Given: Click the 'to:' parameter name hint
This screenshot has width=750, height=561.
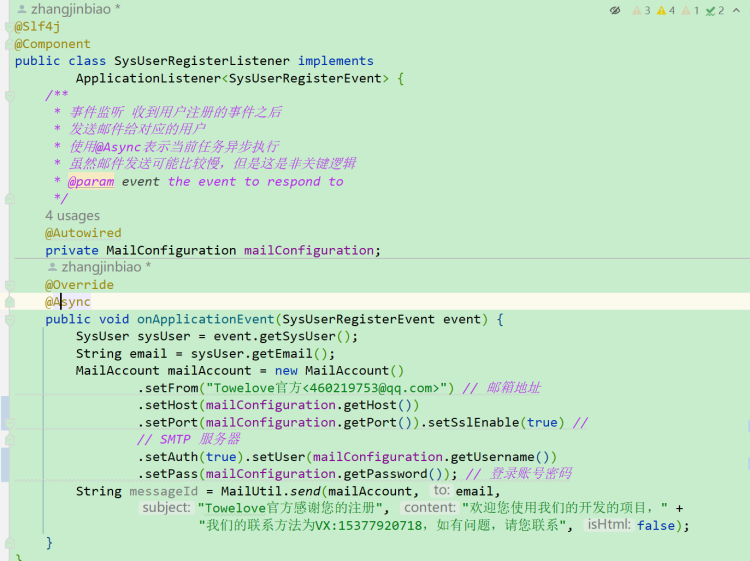Looking at the screenshot, I should point(441,490).
